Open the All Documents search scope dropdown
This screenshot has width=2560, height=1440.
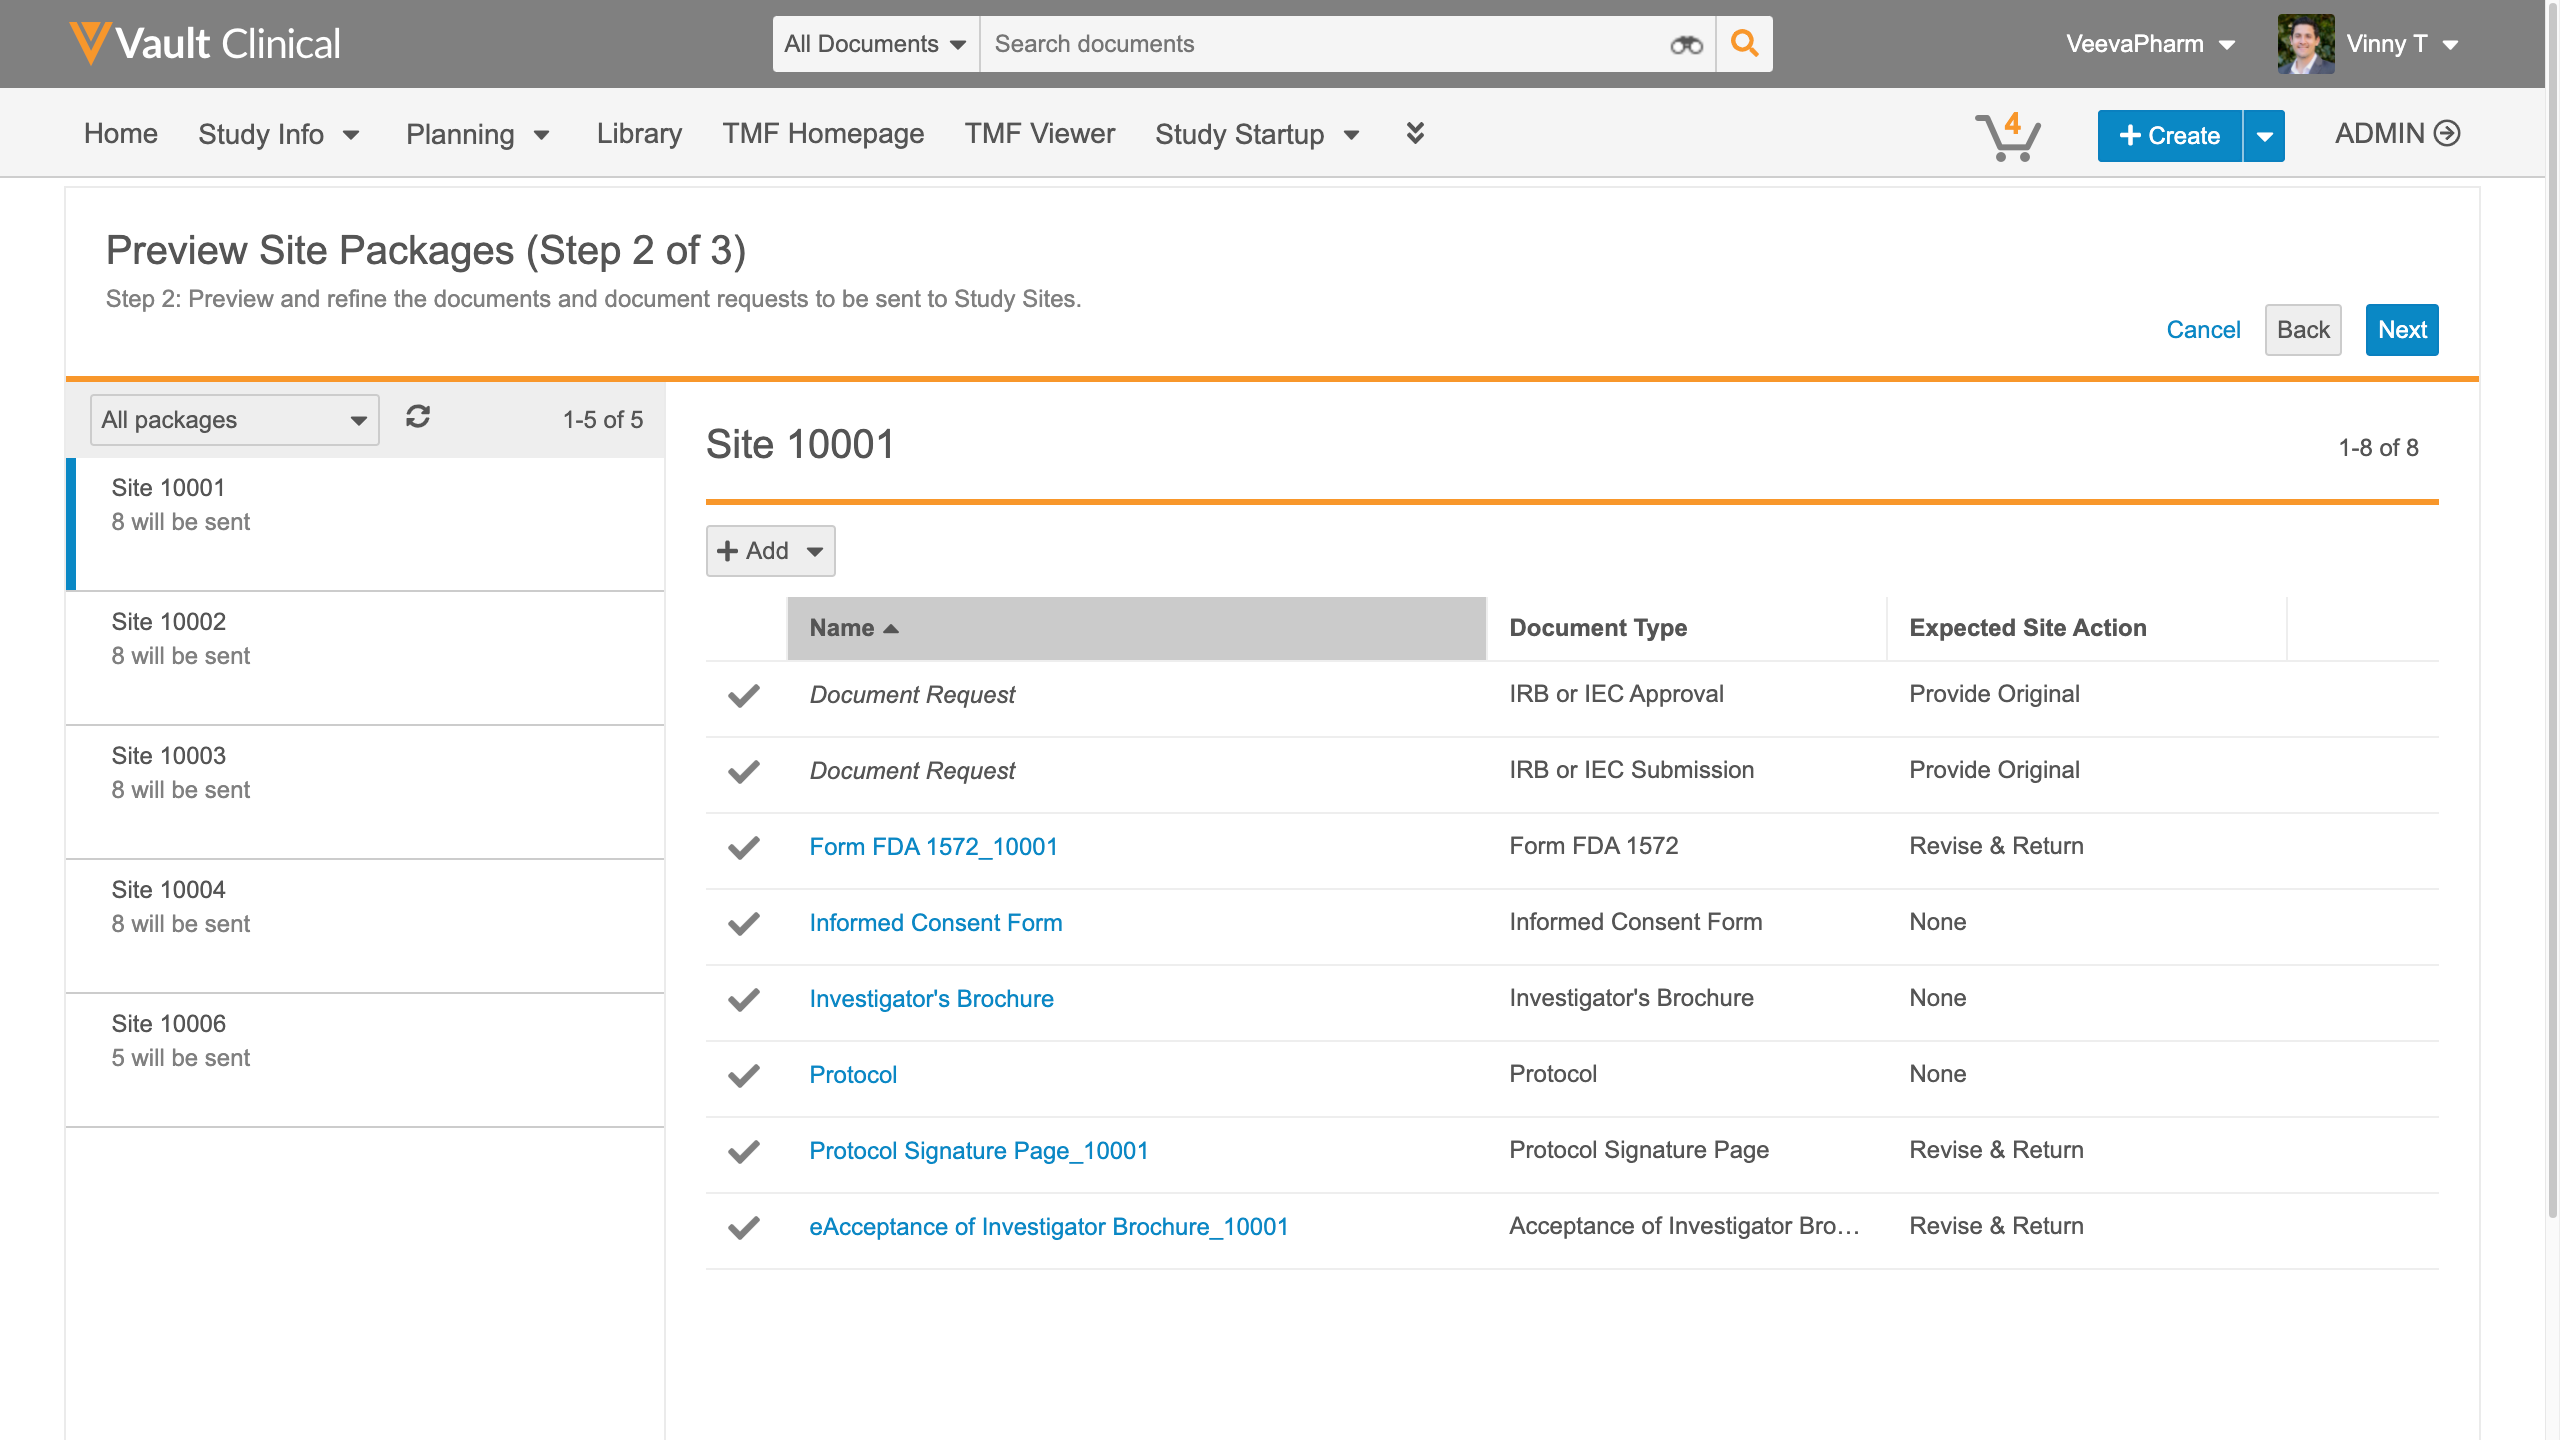pyautogui.click(x=875, y=44)
